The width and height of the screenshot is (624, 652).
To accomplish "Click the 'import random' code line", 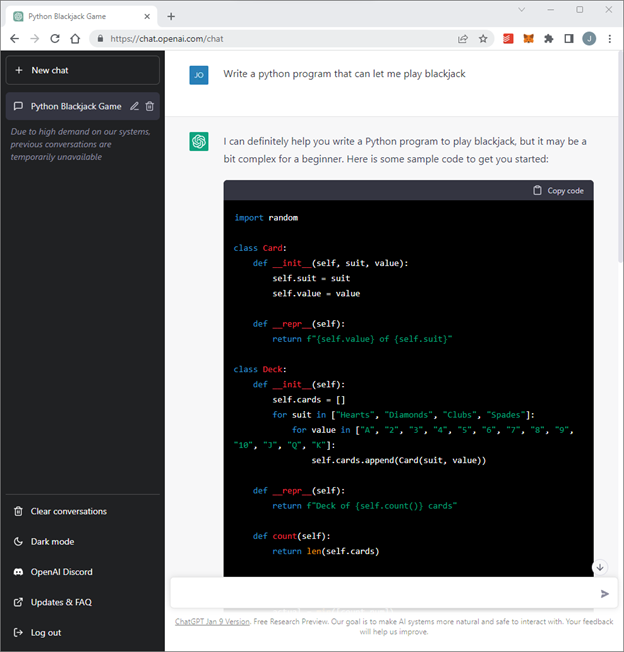I will pos(266,218).
